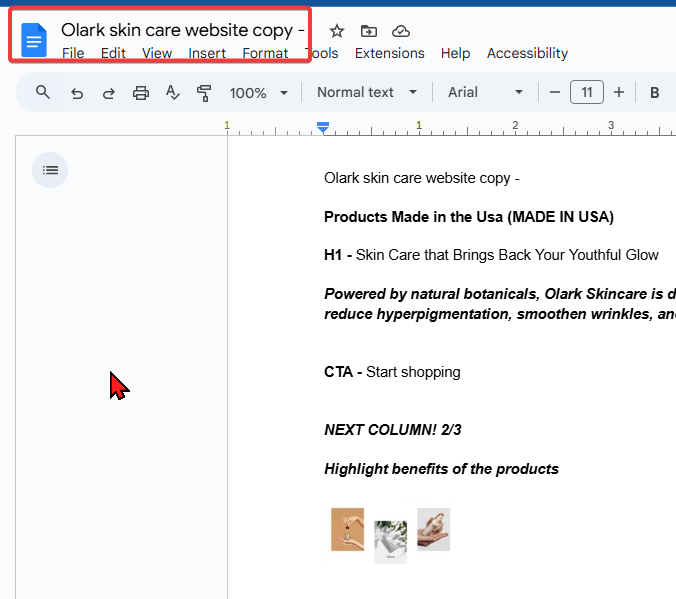Open the Format menu

pos(265,53)
